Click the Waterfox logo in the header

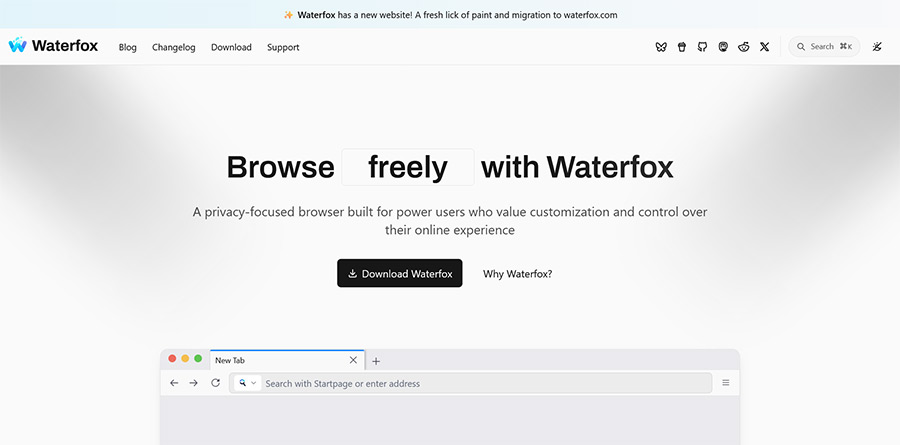(54, 46)
